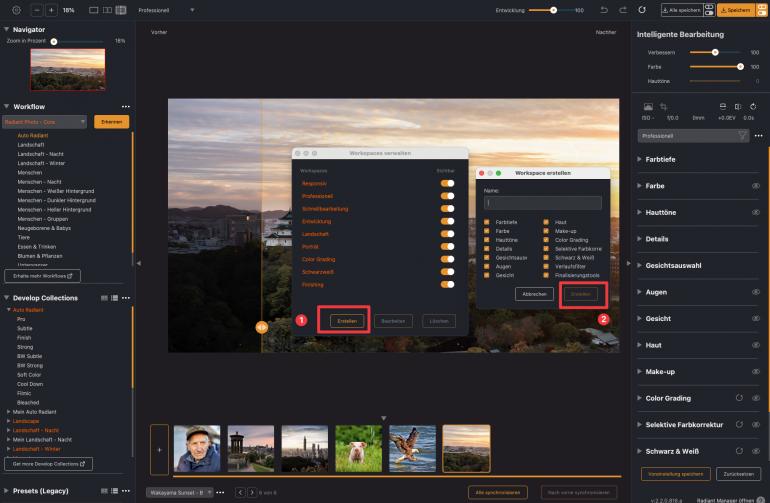Toggle visibility of Color Grading section

(x=756, y=398)
